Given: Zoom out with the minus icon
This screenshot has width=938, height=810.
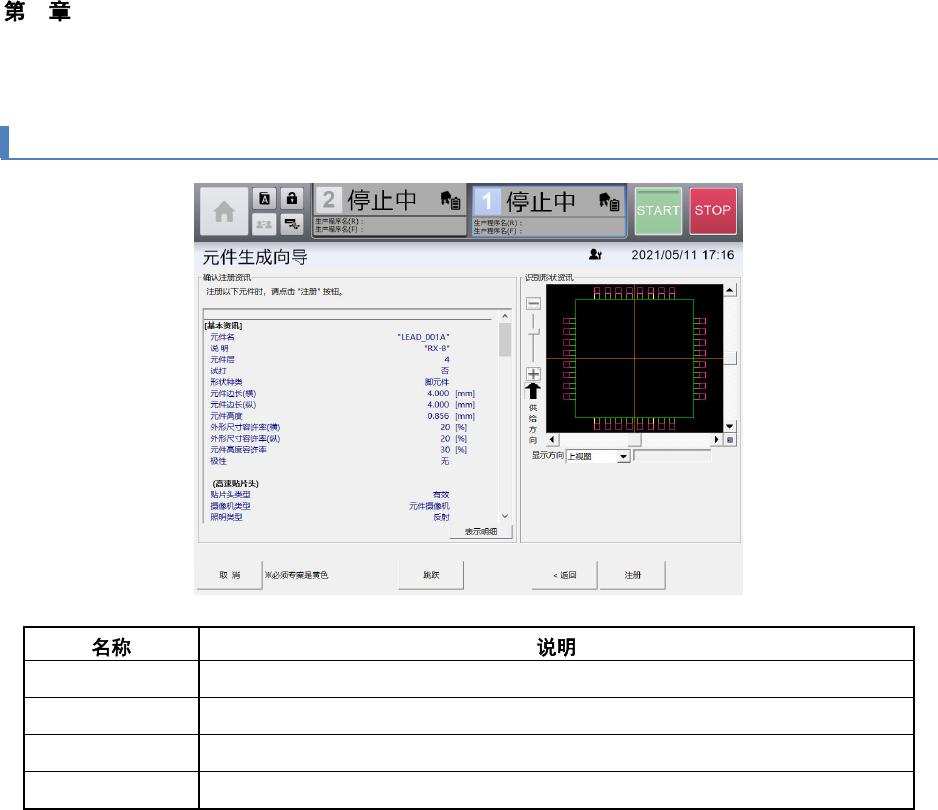Looking at the screenshot, I should 533,303.
